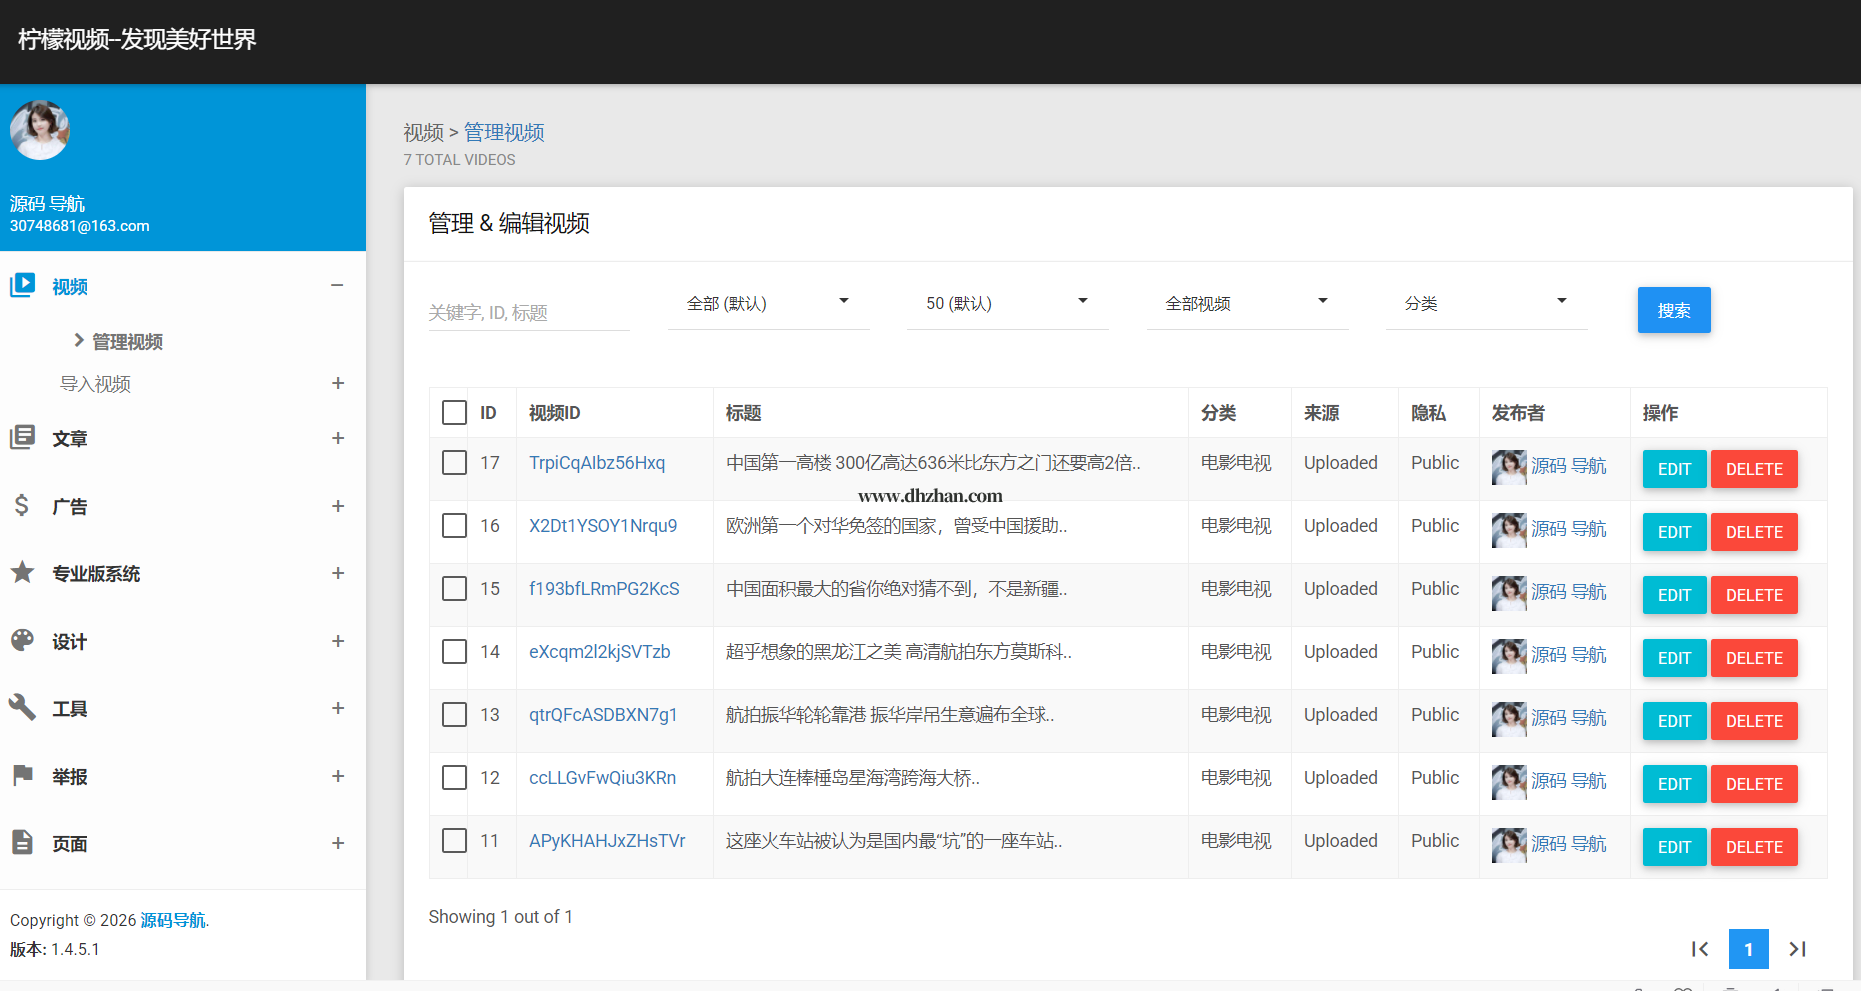1861x991 pixels.
Task: Click the video play icon in sidebar
Action: (22, 286)
